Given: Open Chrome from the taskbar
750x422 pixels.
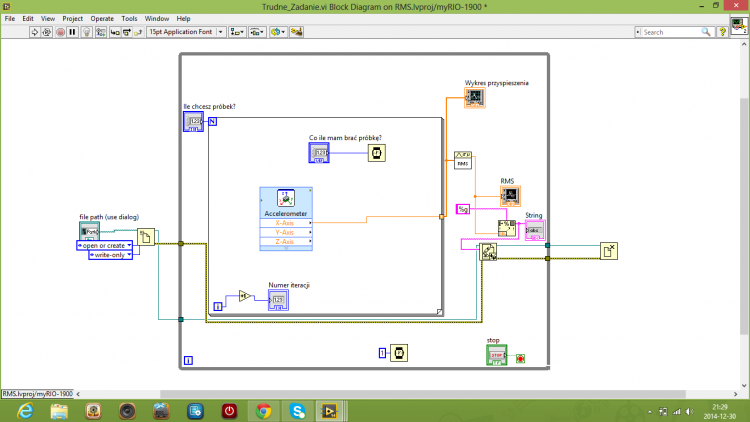Looking at the screenshot, I should [263, 411].
